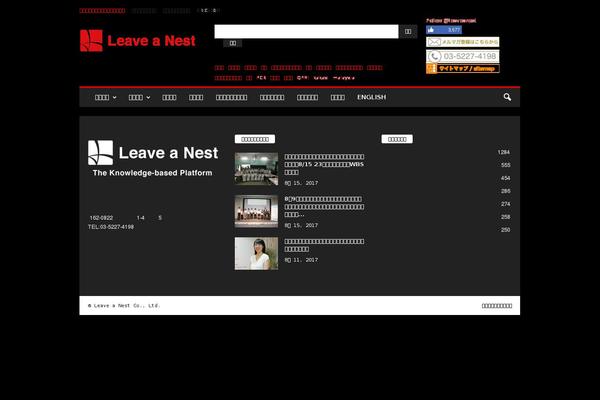
Task: Click the count 274 in the right column
Action: pyautogui.click(x=505, y=204)
